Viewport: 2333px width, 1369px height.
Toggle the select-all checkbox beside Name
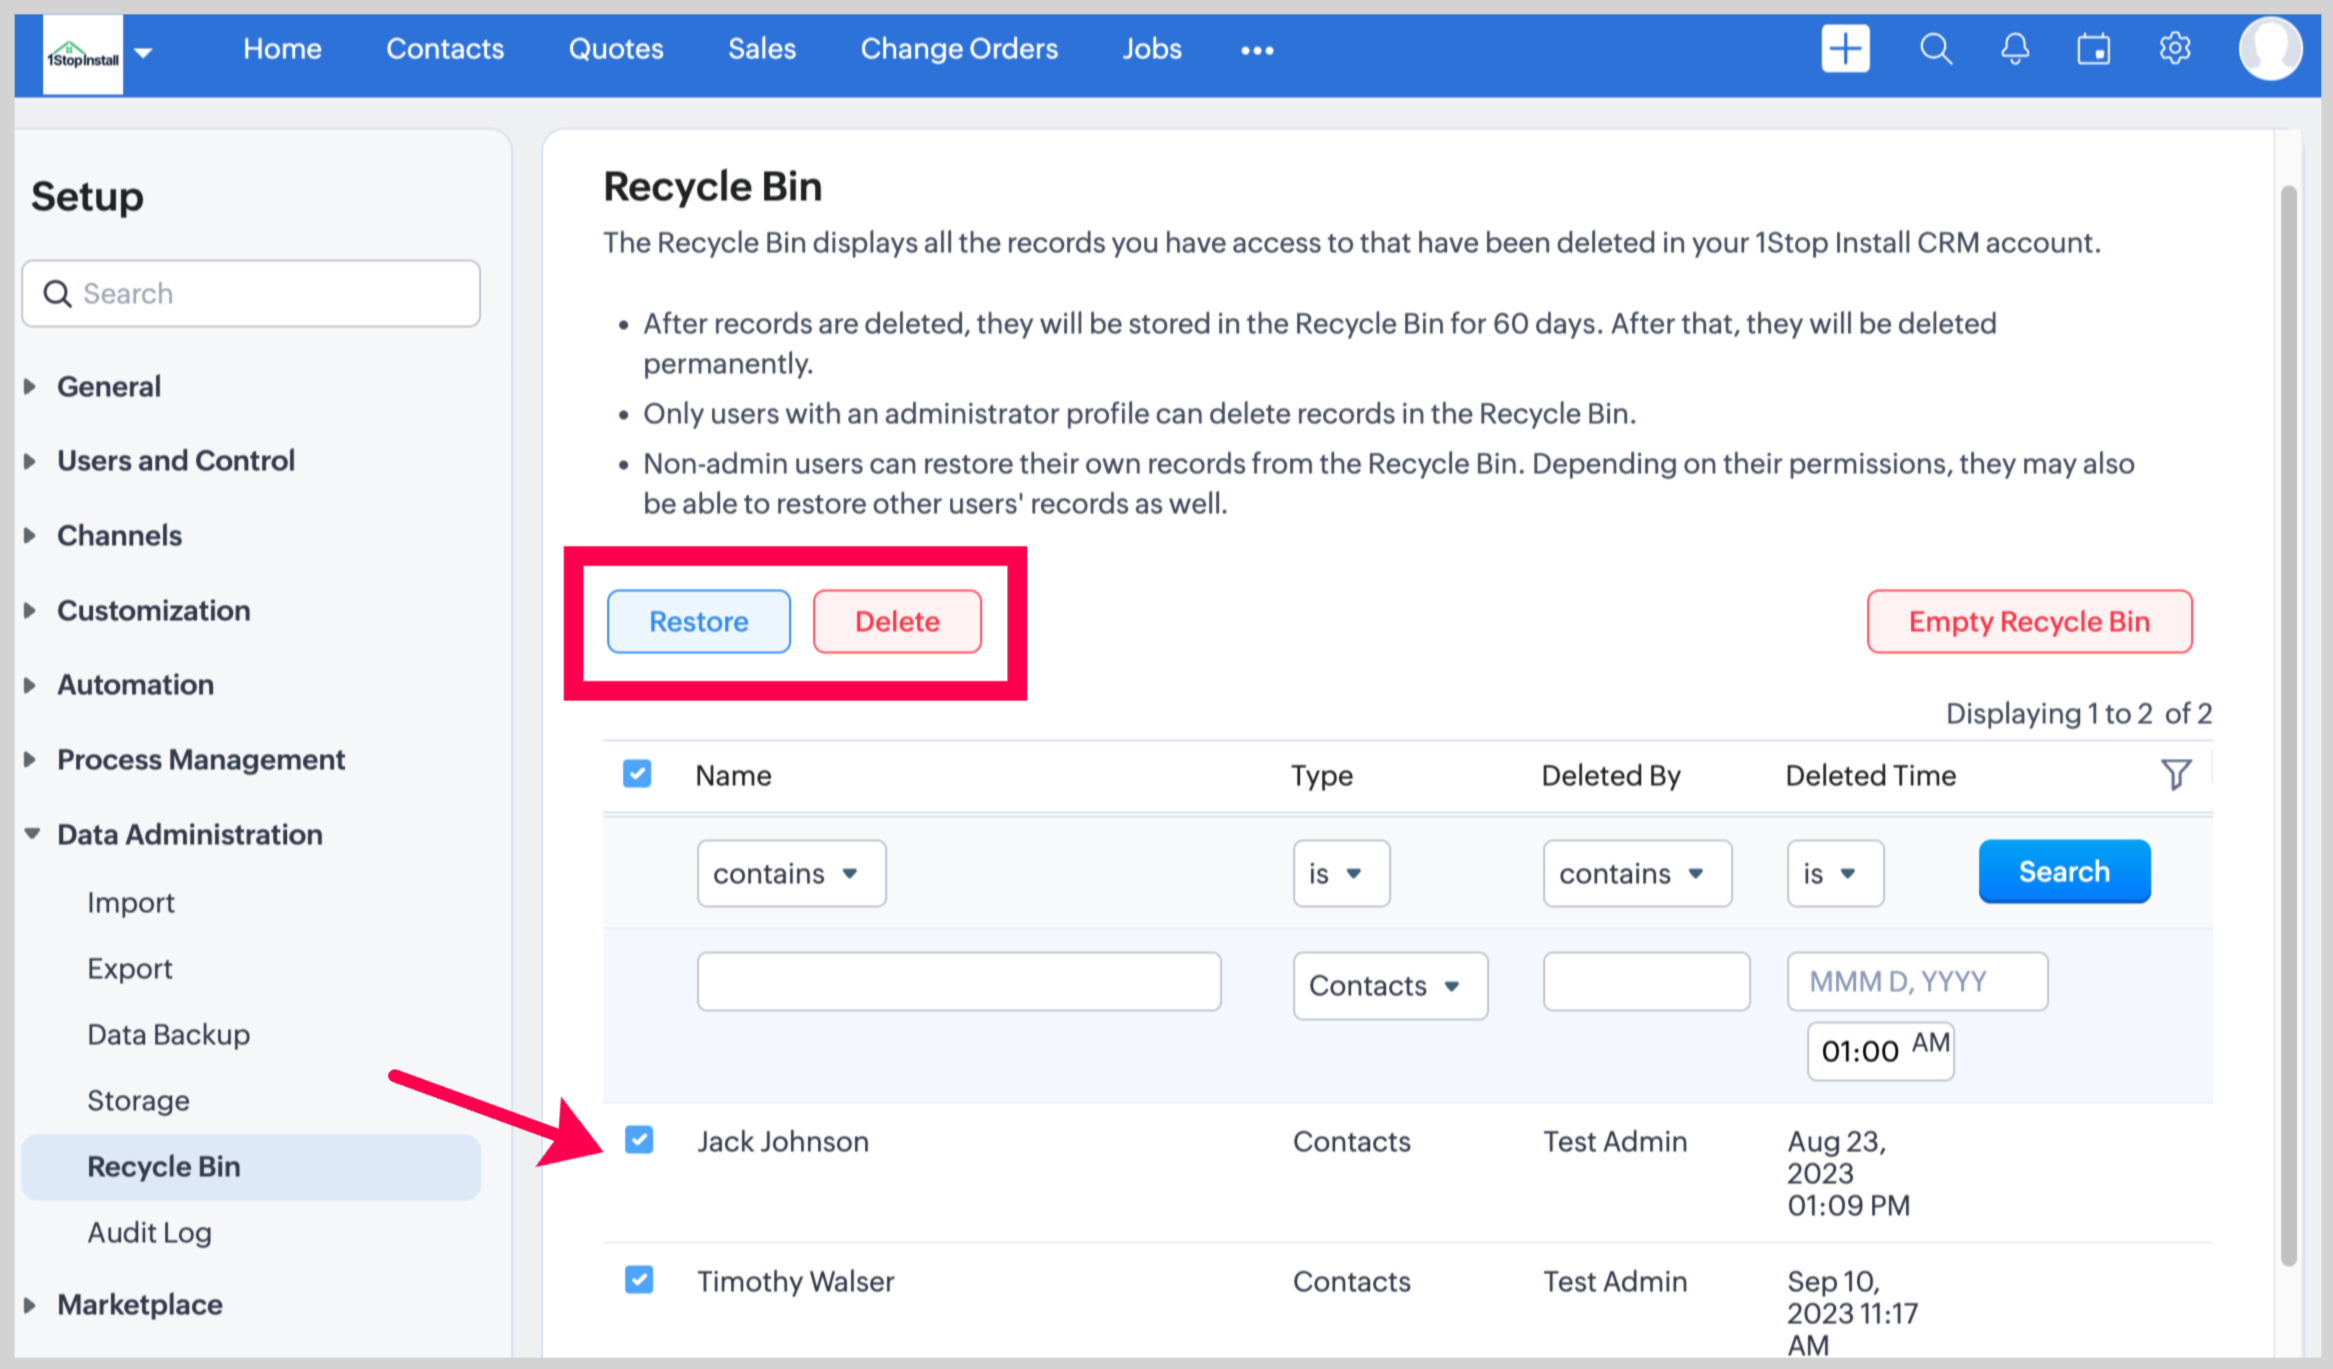tap(637, 774)
